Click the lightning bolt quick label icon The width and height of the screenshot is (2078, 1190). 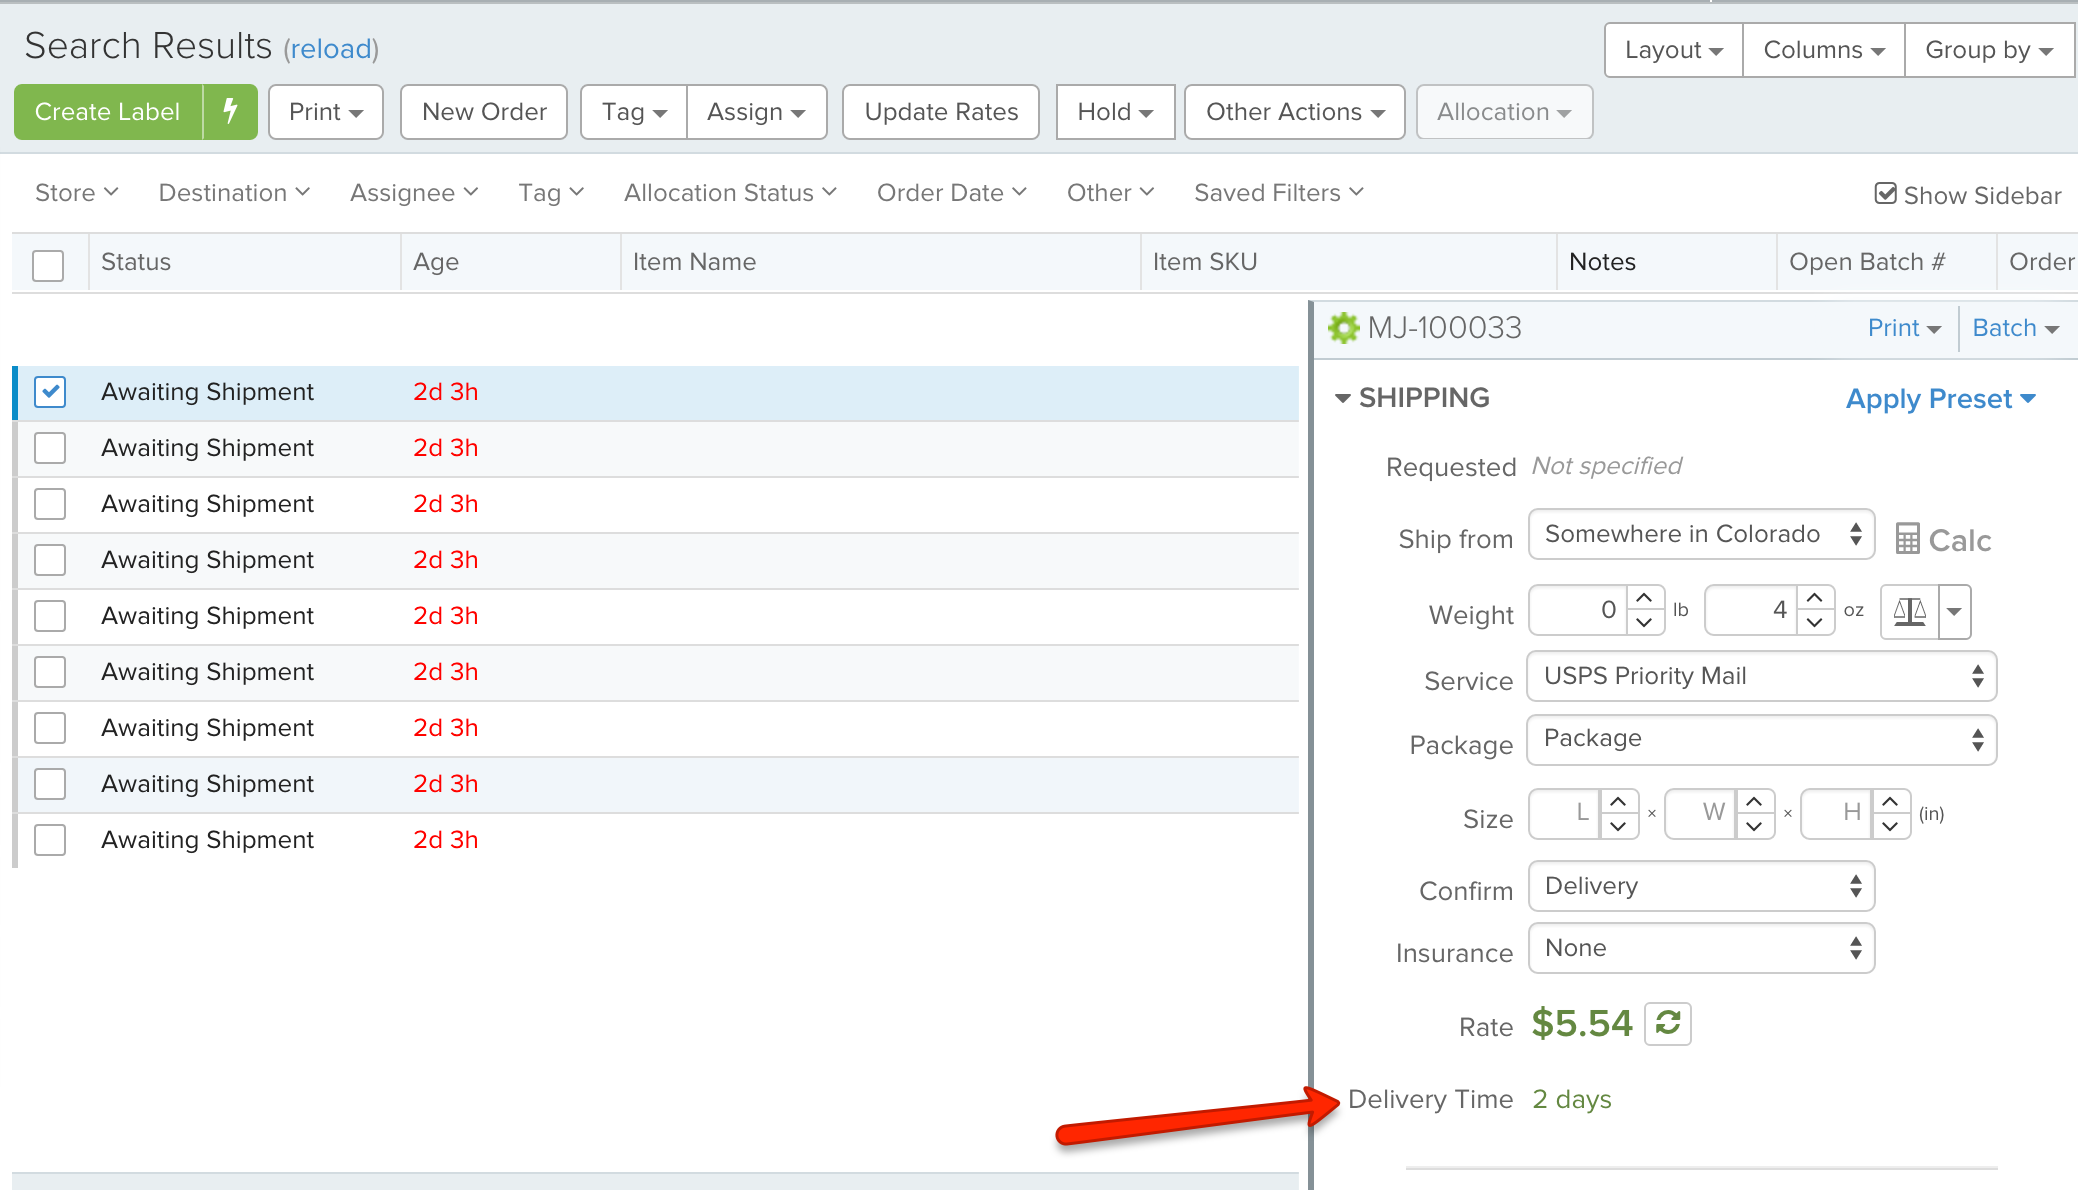pos(230,111)
